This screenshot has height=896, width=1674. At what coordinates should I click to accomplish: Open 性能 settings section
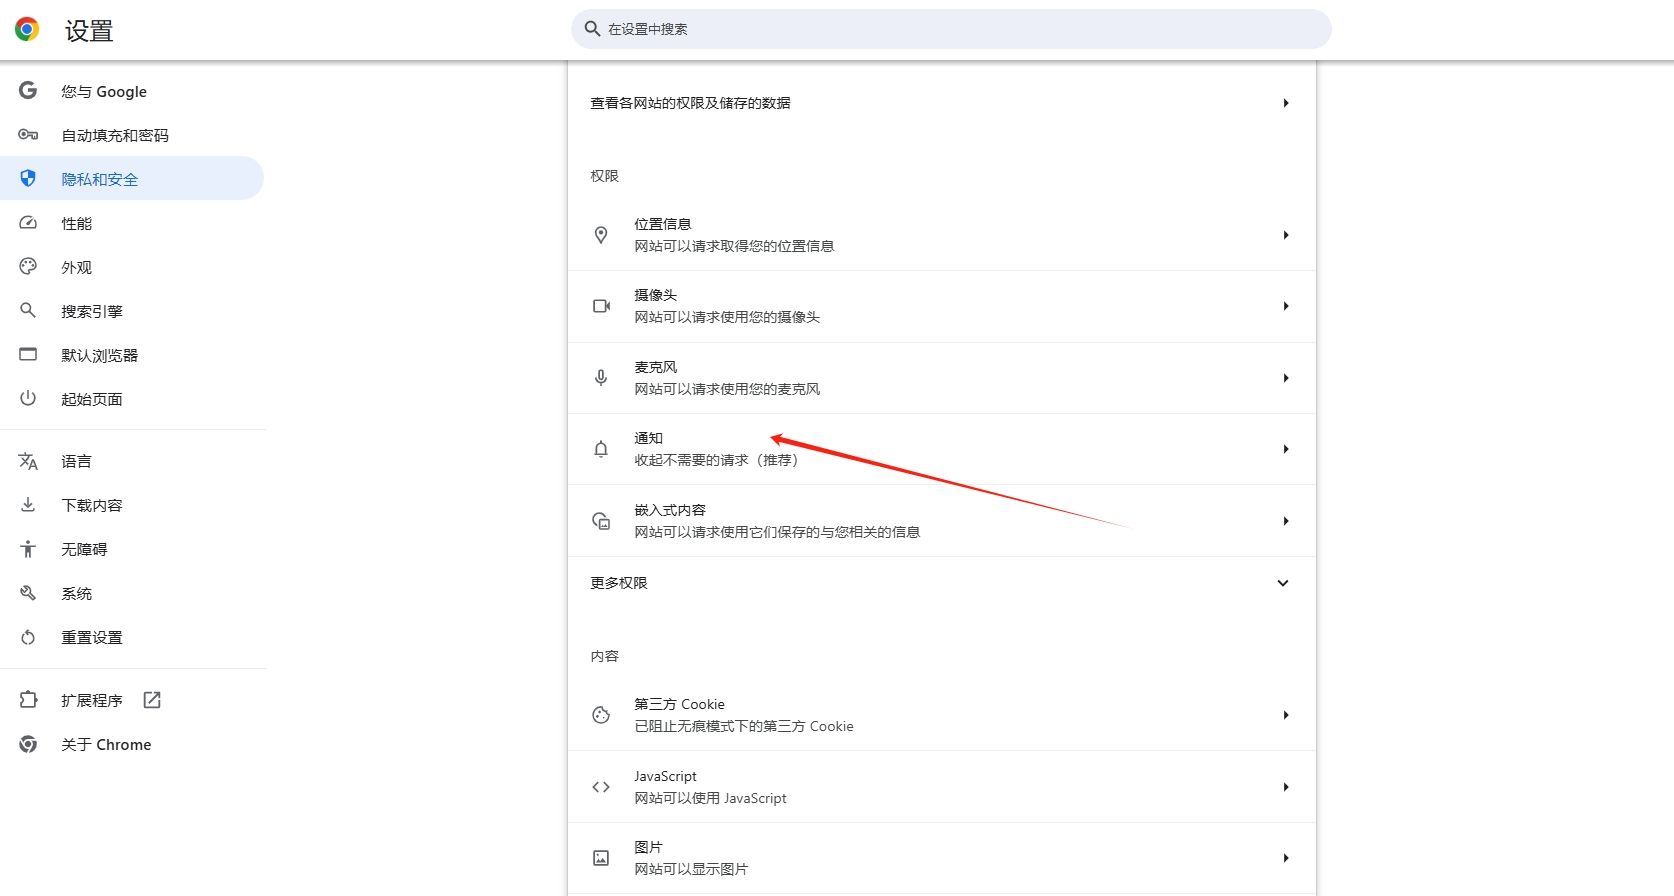click(132, 223)
